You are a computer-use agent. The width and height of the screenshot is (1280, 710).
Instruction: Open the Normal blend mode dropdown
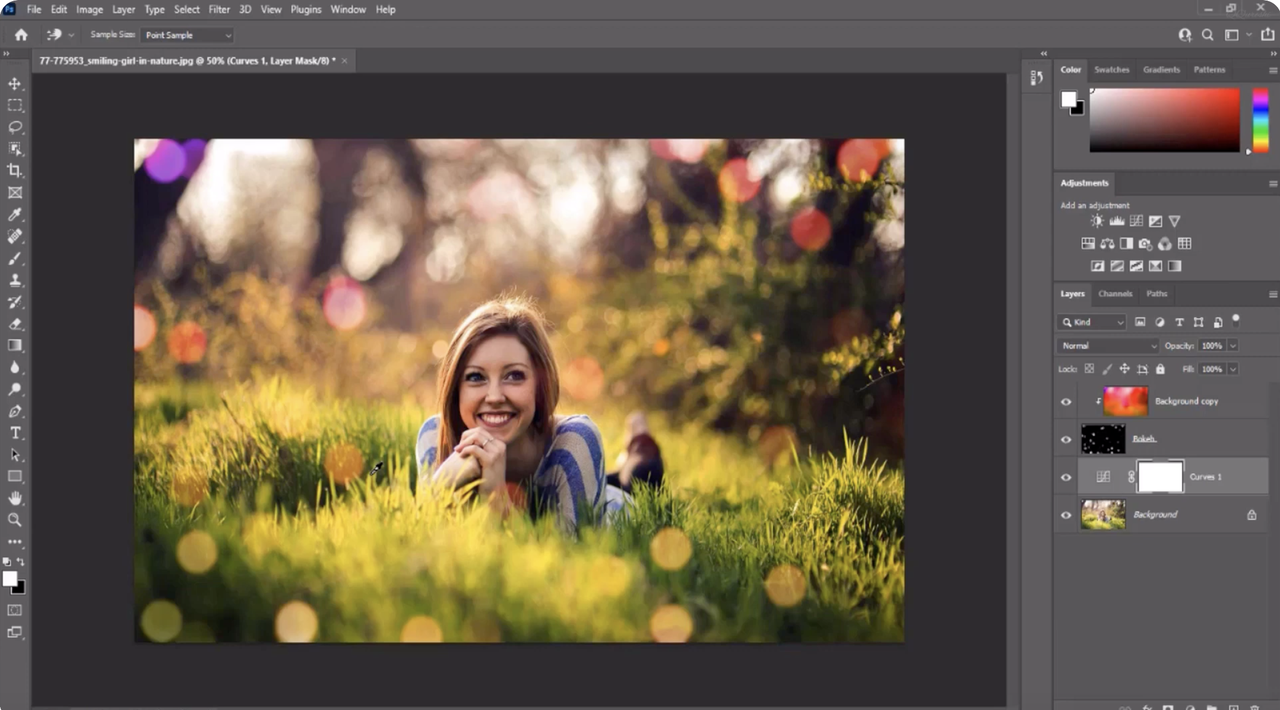tap(1108, 346)
